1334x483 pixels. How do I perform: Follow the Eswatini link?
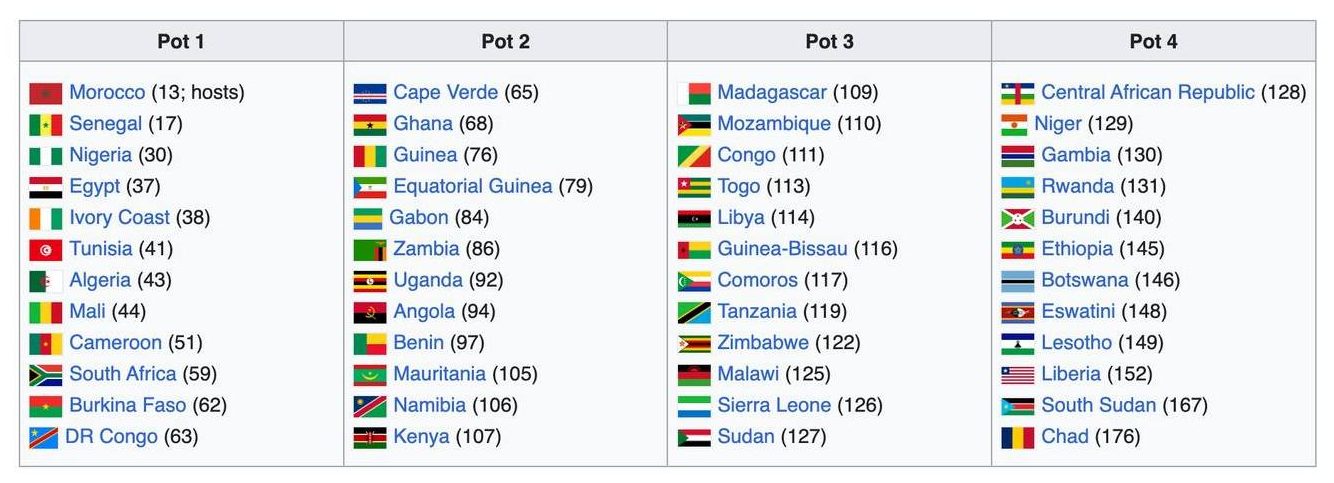tap(1078, 312)
